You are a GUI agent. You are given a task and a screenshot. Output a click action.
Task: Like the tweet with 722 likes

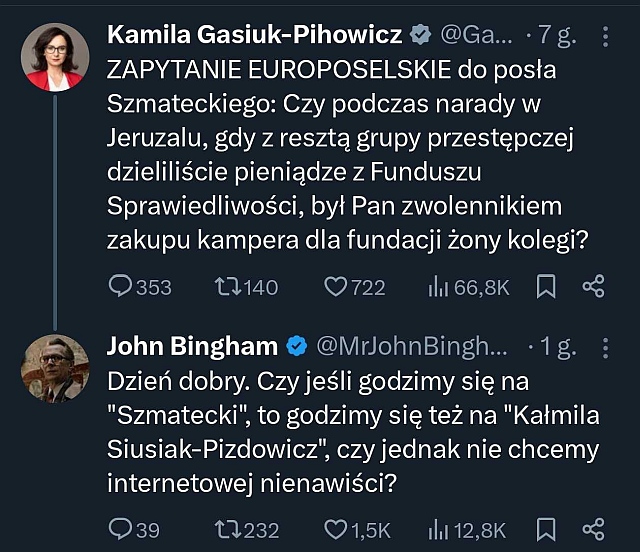tap(336, 288)
